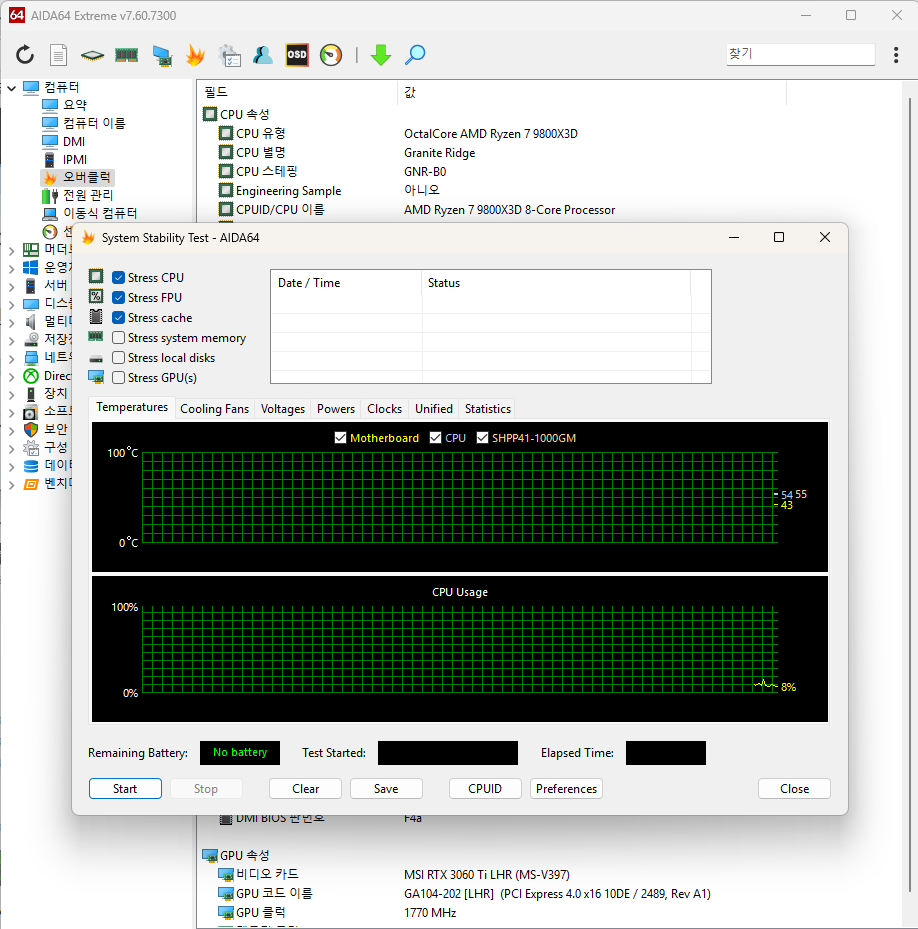918x929 pixels.
Task: Open the Report document icon
Action: point(58,55)
